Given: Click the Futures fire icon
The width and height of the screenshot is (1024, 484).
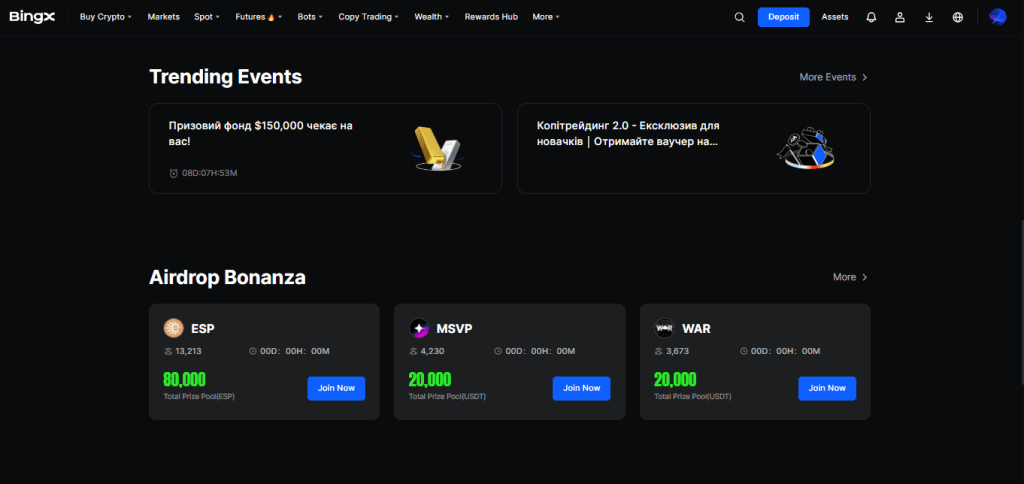Looking at the screenshot, I should click(x=271, y=17).
